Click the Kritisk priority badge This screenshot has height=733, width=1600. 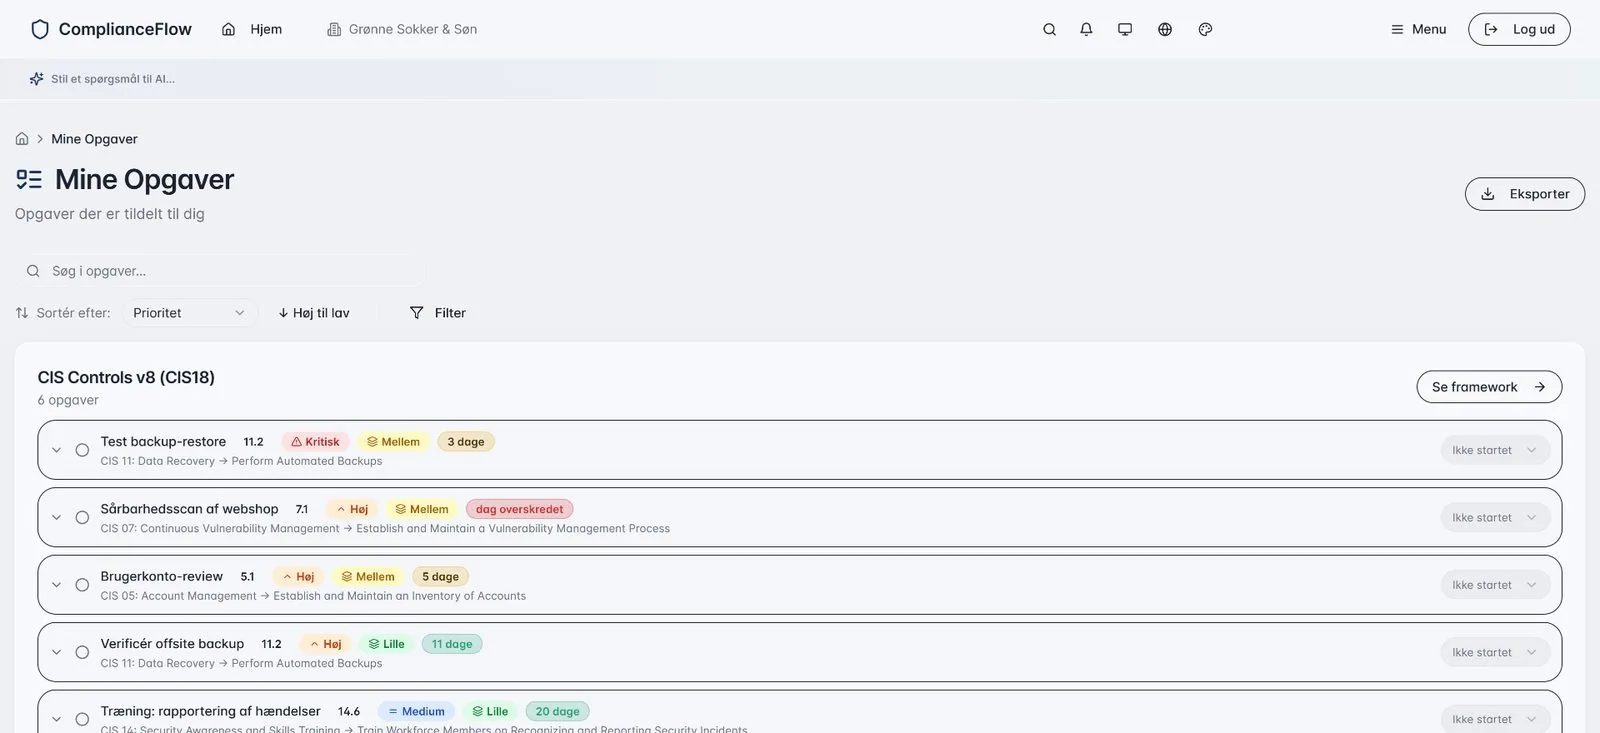click(x=315, y=442)
